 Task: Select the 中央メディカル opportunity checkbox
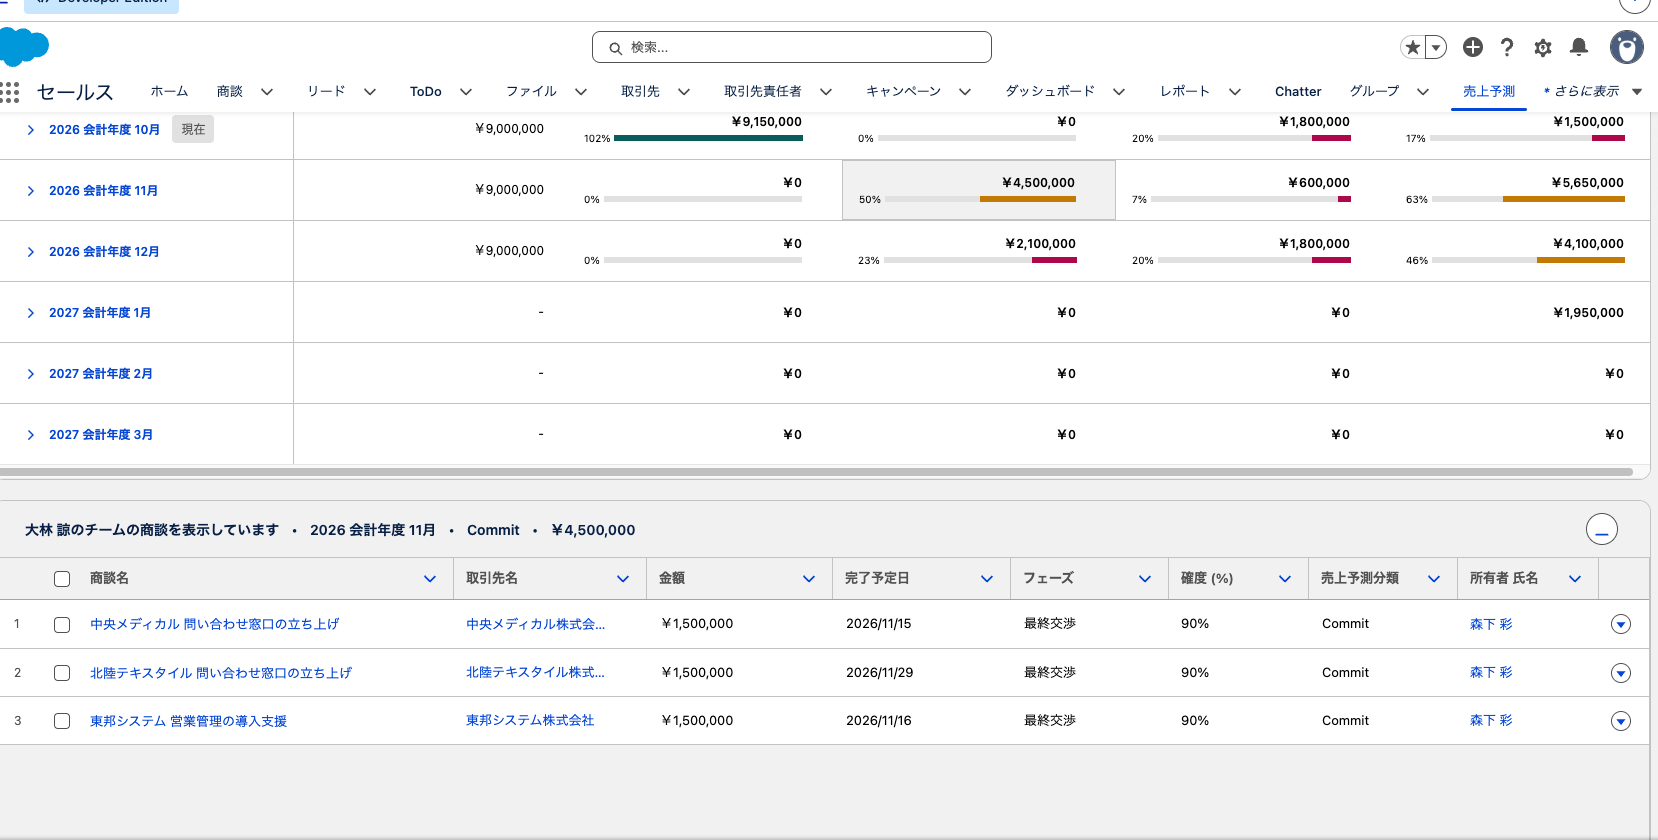(62, 625)
